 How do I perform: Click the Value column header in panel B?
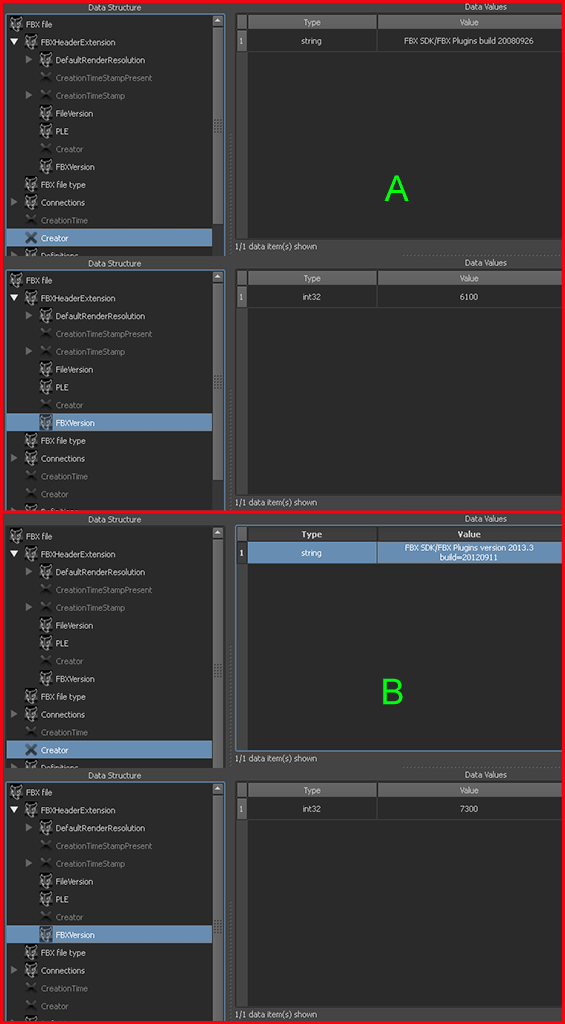coord(469,534)
